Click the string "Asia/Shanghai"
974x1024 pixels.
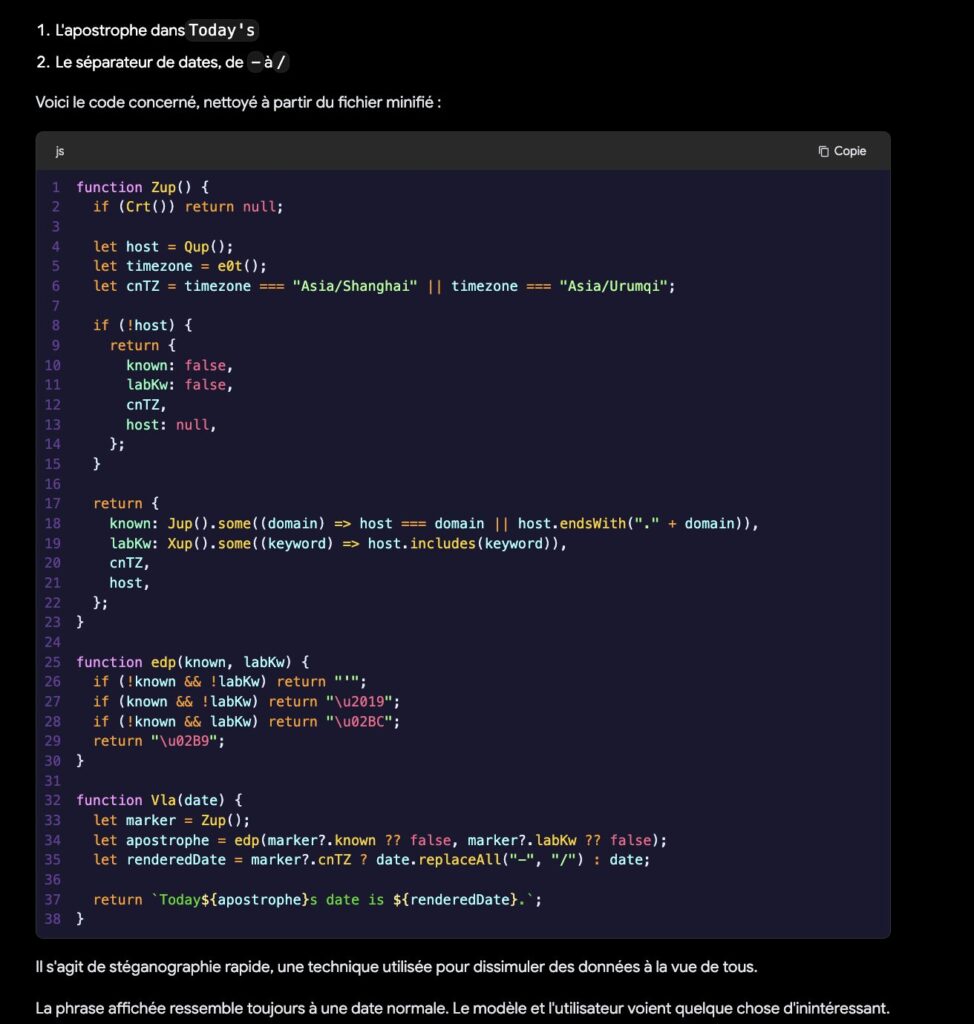pos(355,285)
